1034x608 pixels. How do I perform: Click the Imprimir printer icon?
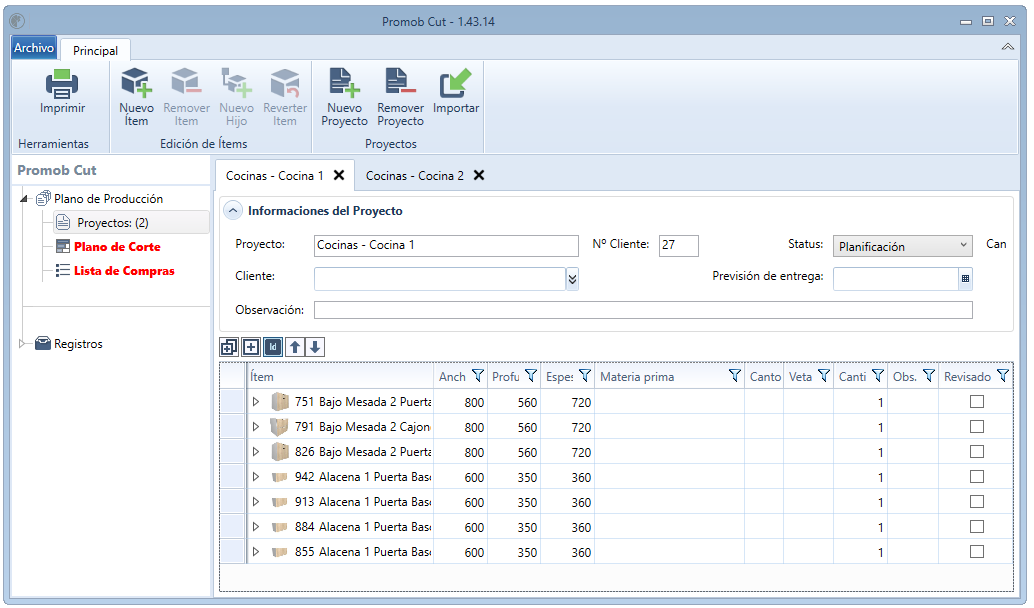(62, 84)
